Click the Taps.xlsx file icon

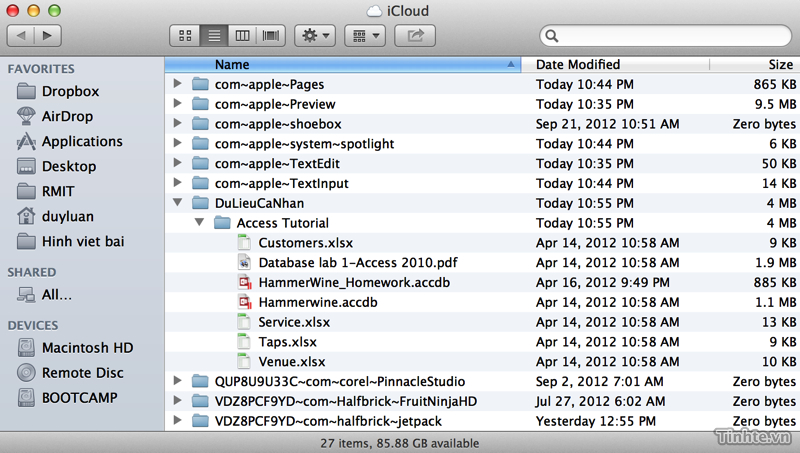pos(244,342)
